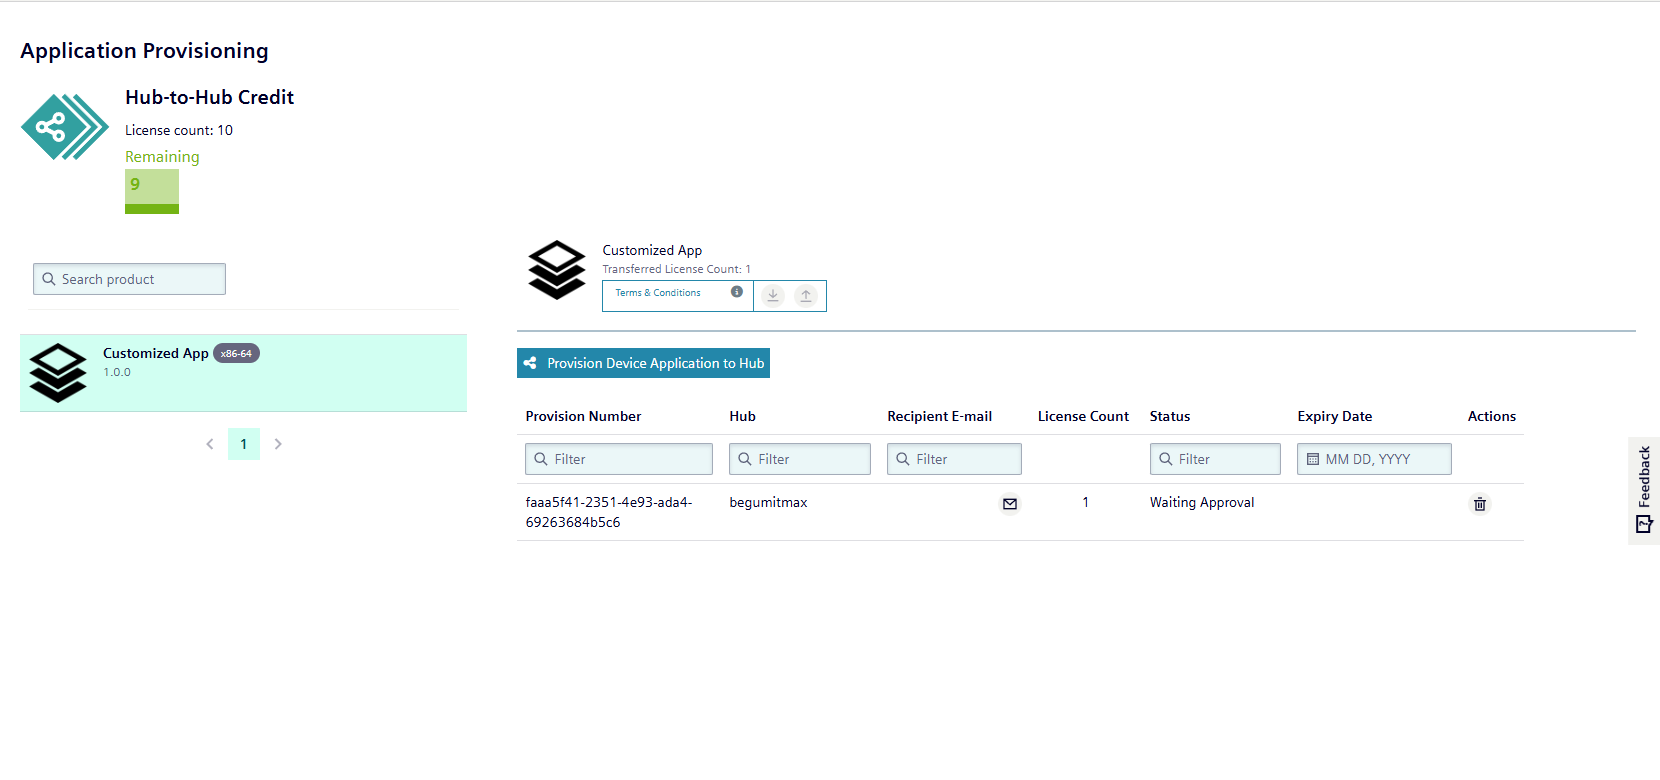
Task: Click the upload Terms & Conditions icon
Action: coord(806,296)
